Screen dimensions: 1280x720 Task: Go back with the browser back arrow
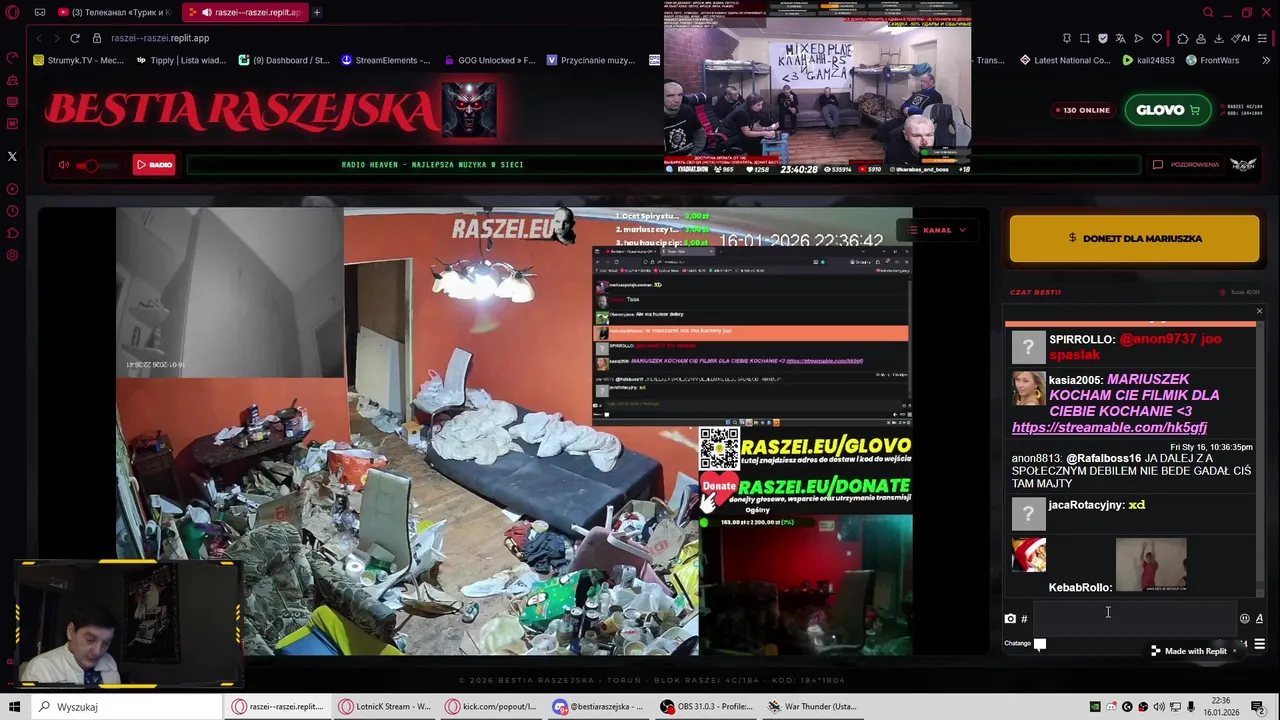click(x=38, y=38)
